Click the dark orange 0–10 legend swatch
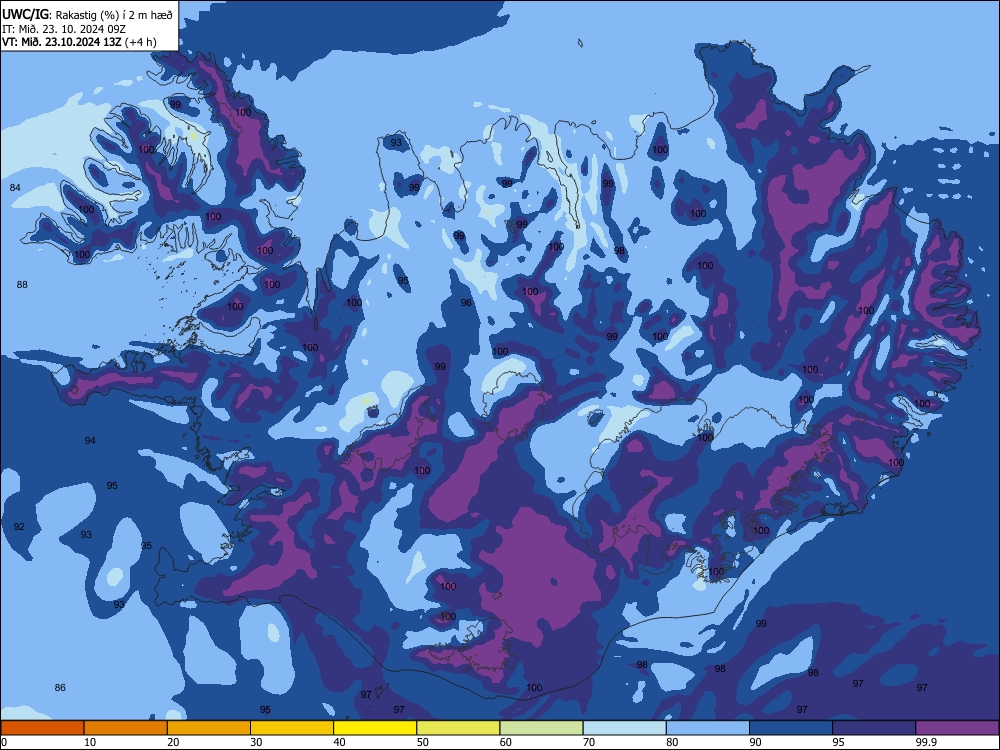Screen dimensions: 1000x750 [42, 728]
